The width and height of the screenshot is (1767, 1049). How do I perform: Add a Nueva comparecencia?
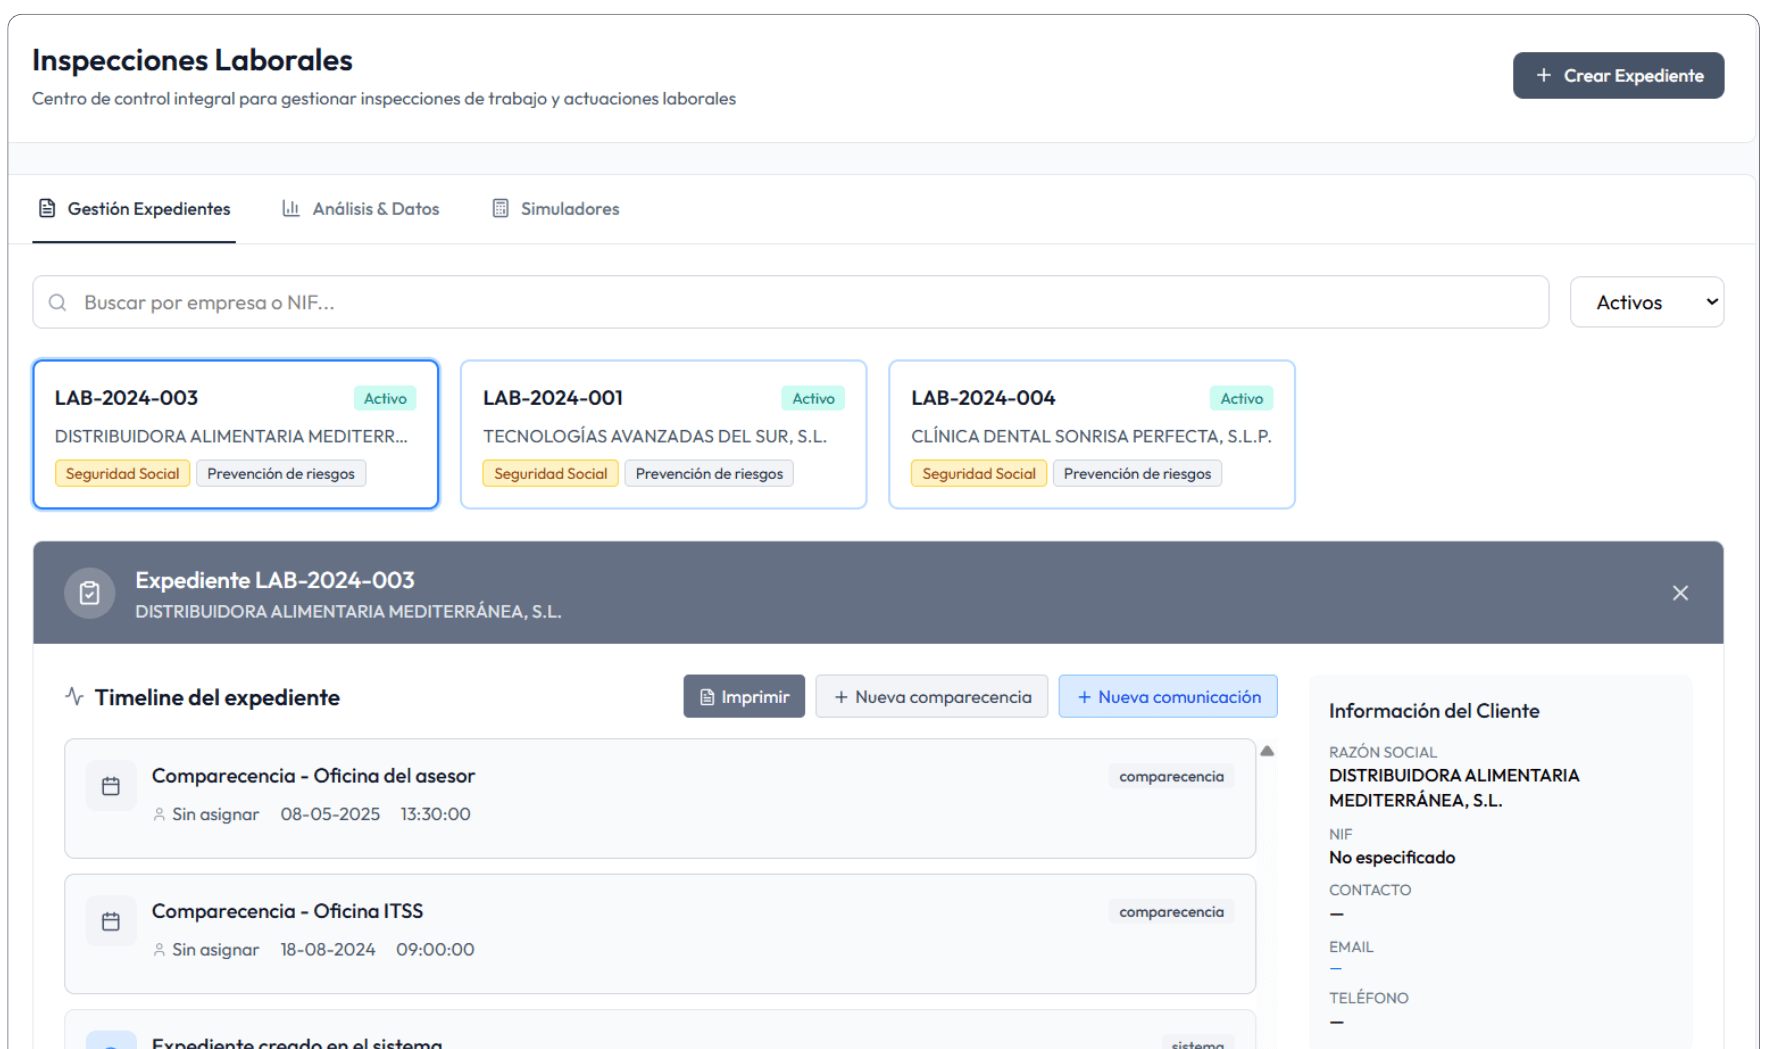tap(932, 696)
